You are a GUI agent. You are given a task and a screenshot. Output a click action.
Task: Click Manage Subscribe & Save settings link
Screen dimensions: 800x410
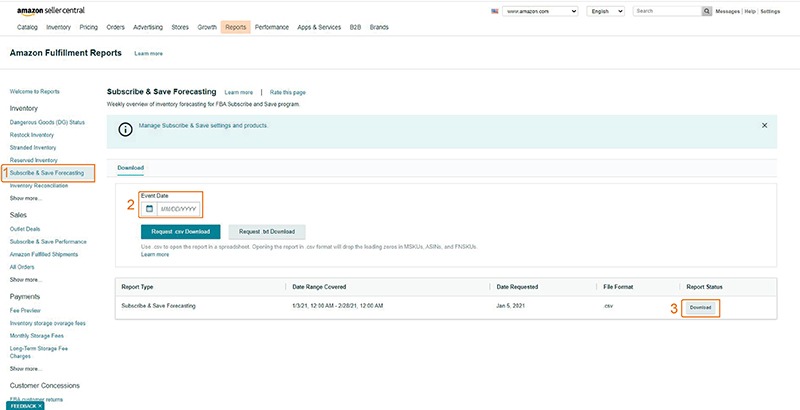tap(203, 125)
